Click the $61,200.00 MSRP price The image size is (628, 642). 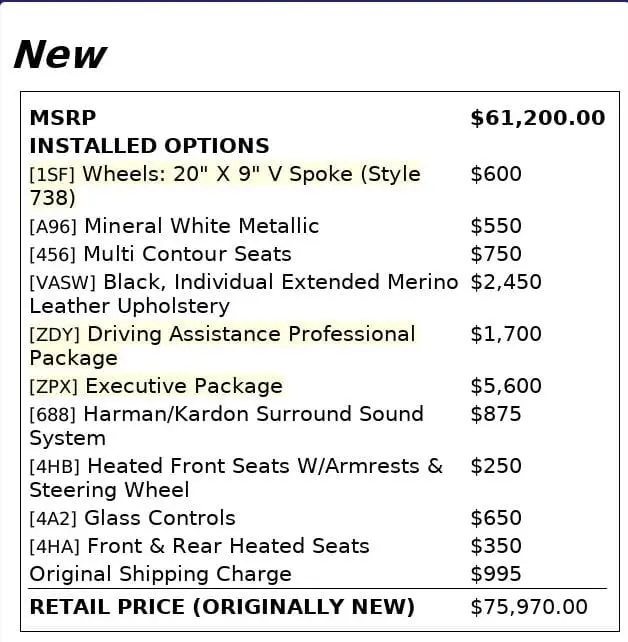(x=538, y=118)
